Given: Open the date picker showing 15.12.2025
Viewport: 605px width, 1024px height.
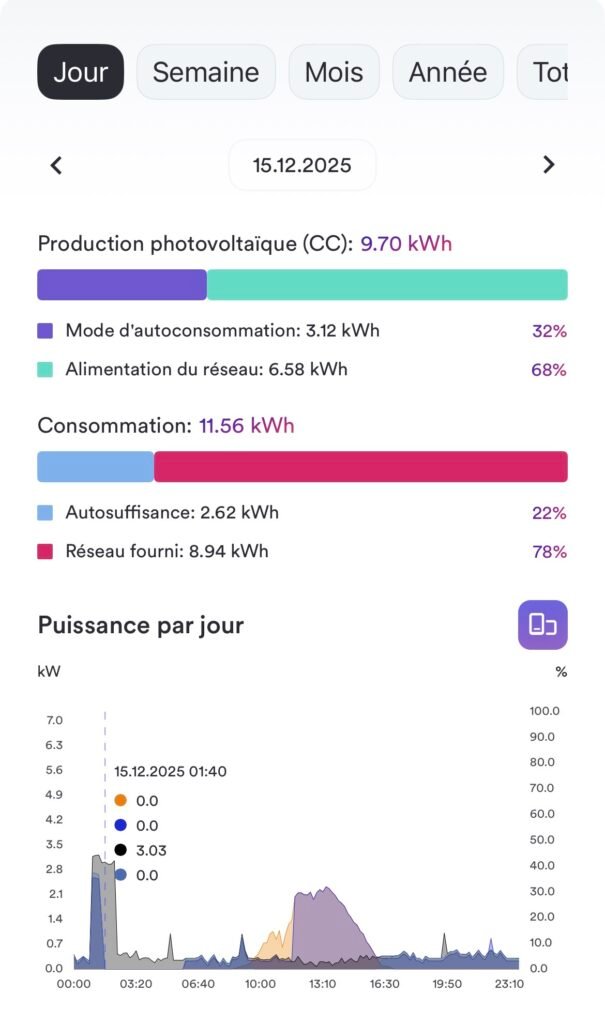Looking at the screenshot, I should click(302, 165).
